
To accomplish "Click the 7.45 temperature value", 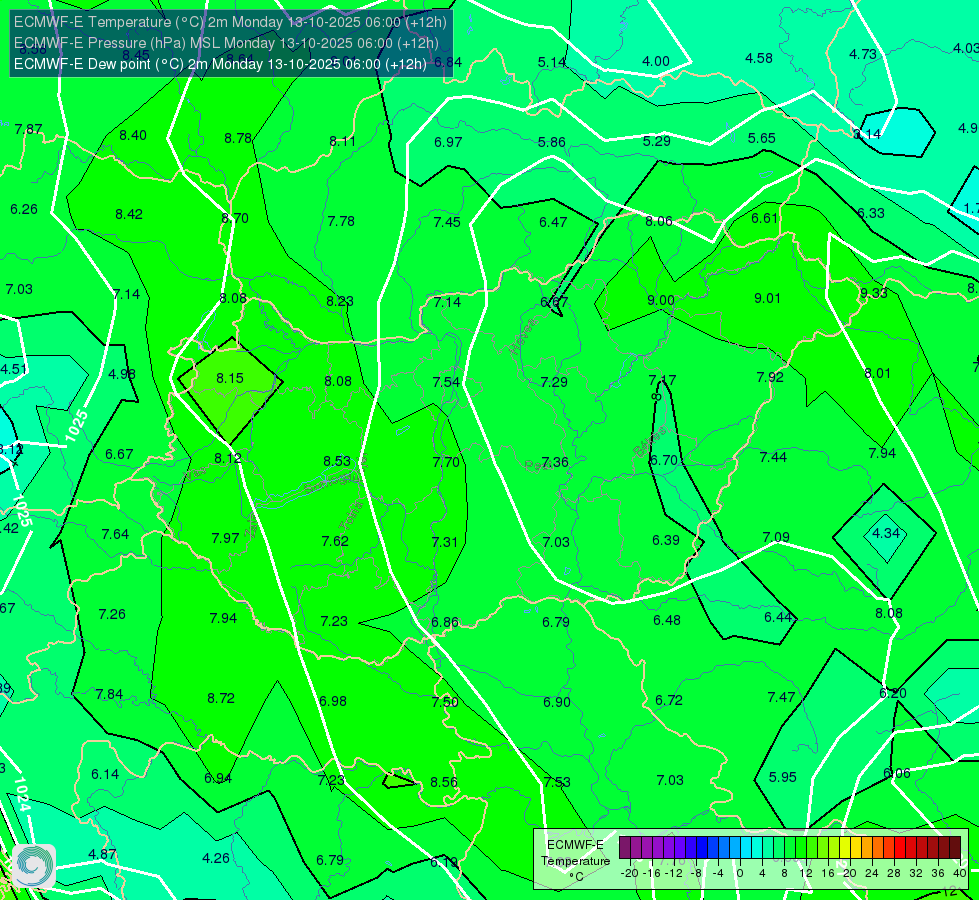I will pyautogui.click(x=447, y=222).
